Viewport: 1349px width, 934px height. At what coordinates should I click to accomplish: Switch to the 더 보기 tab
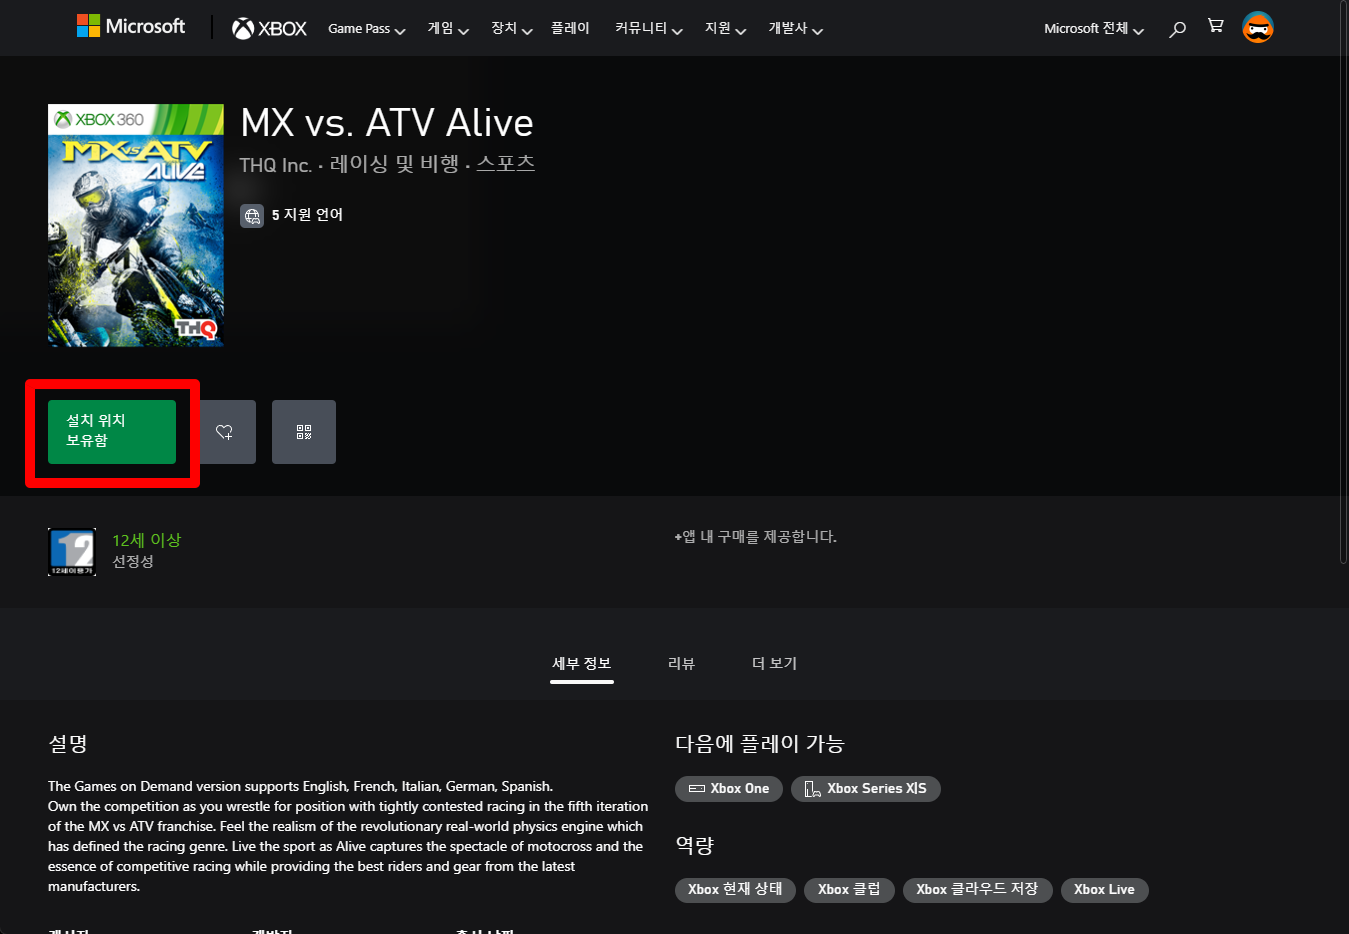click(x=774, y=664)
